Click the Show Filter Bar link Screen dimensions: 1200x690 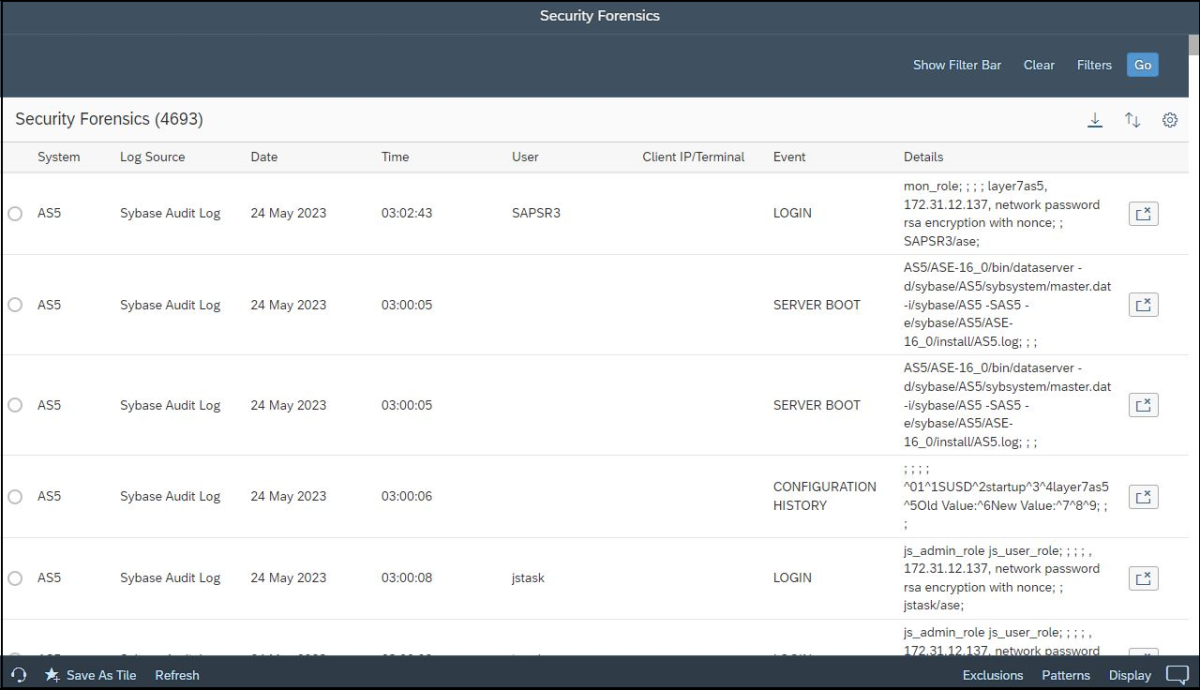tap(957, 65)
